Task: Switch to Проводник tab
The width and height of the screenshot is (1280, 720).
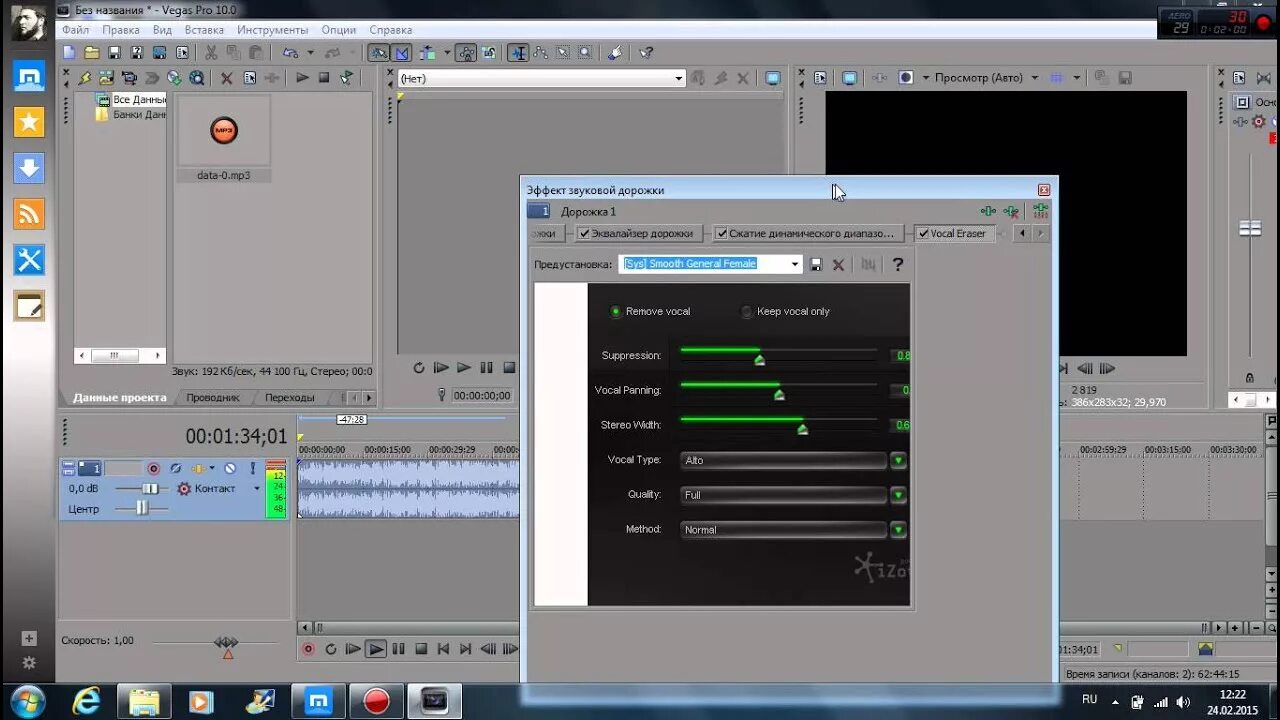Action: tap(213, 397)
